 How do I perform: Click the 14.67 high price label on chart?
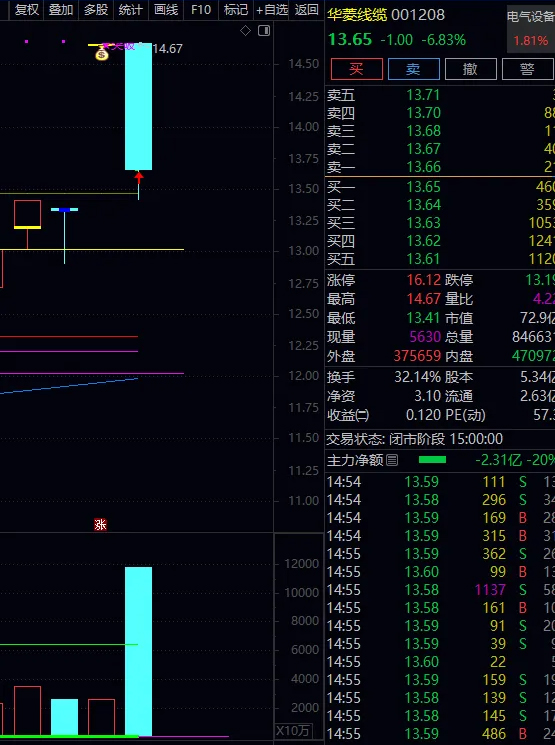[x=167, y=49]
